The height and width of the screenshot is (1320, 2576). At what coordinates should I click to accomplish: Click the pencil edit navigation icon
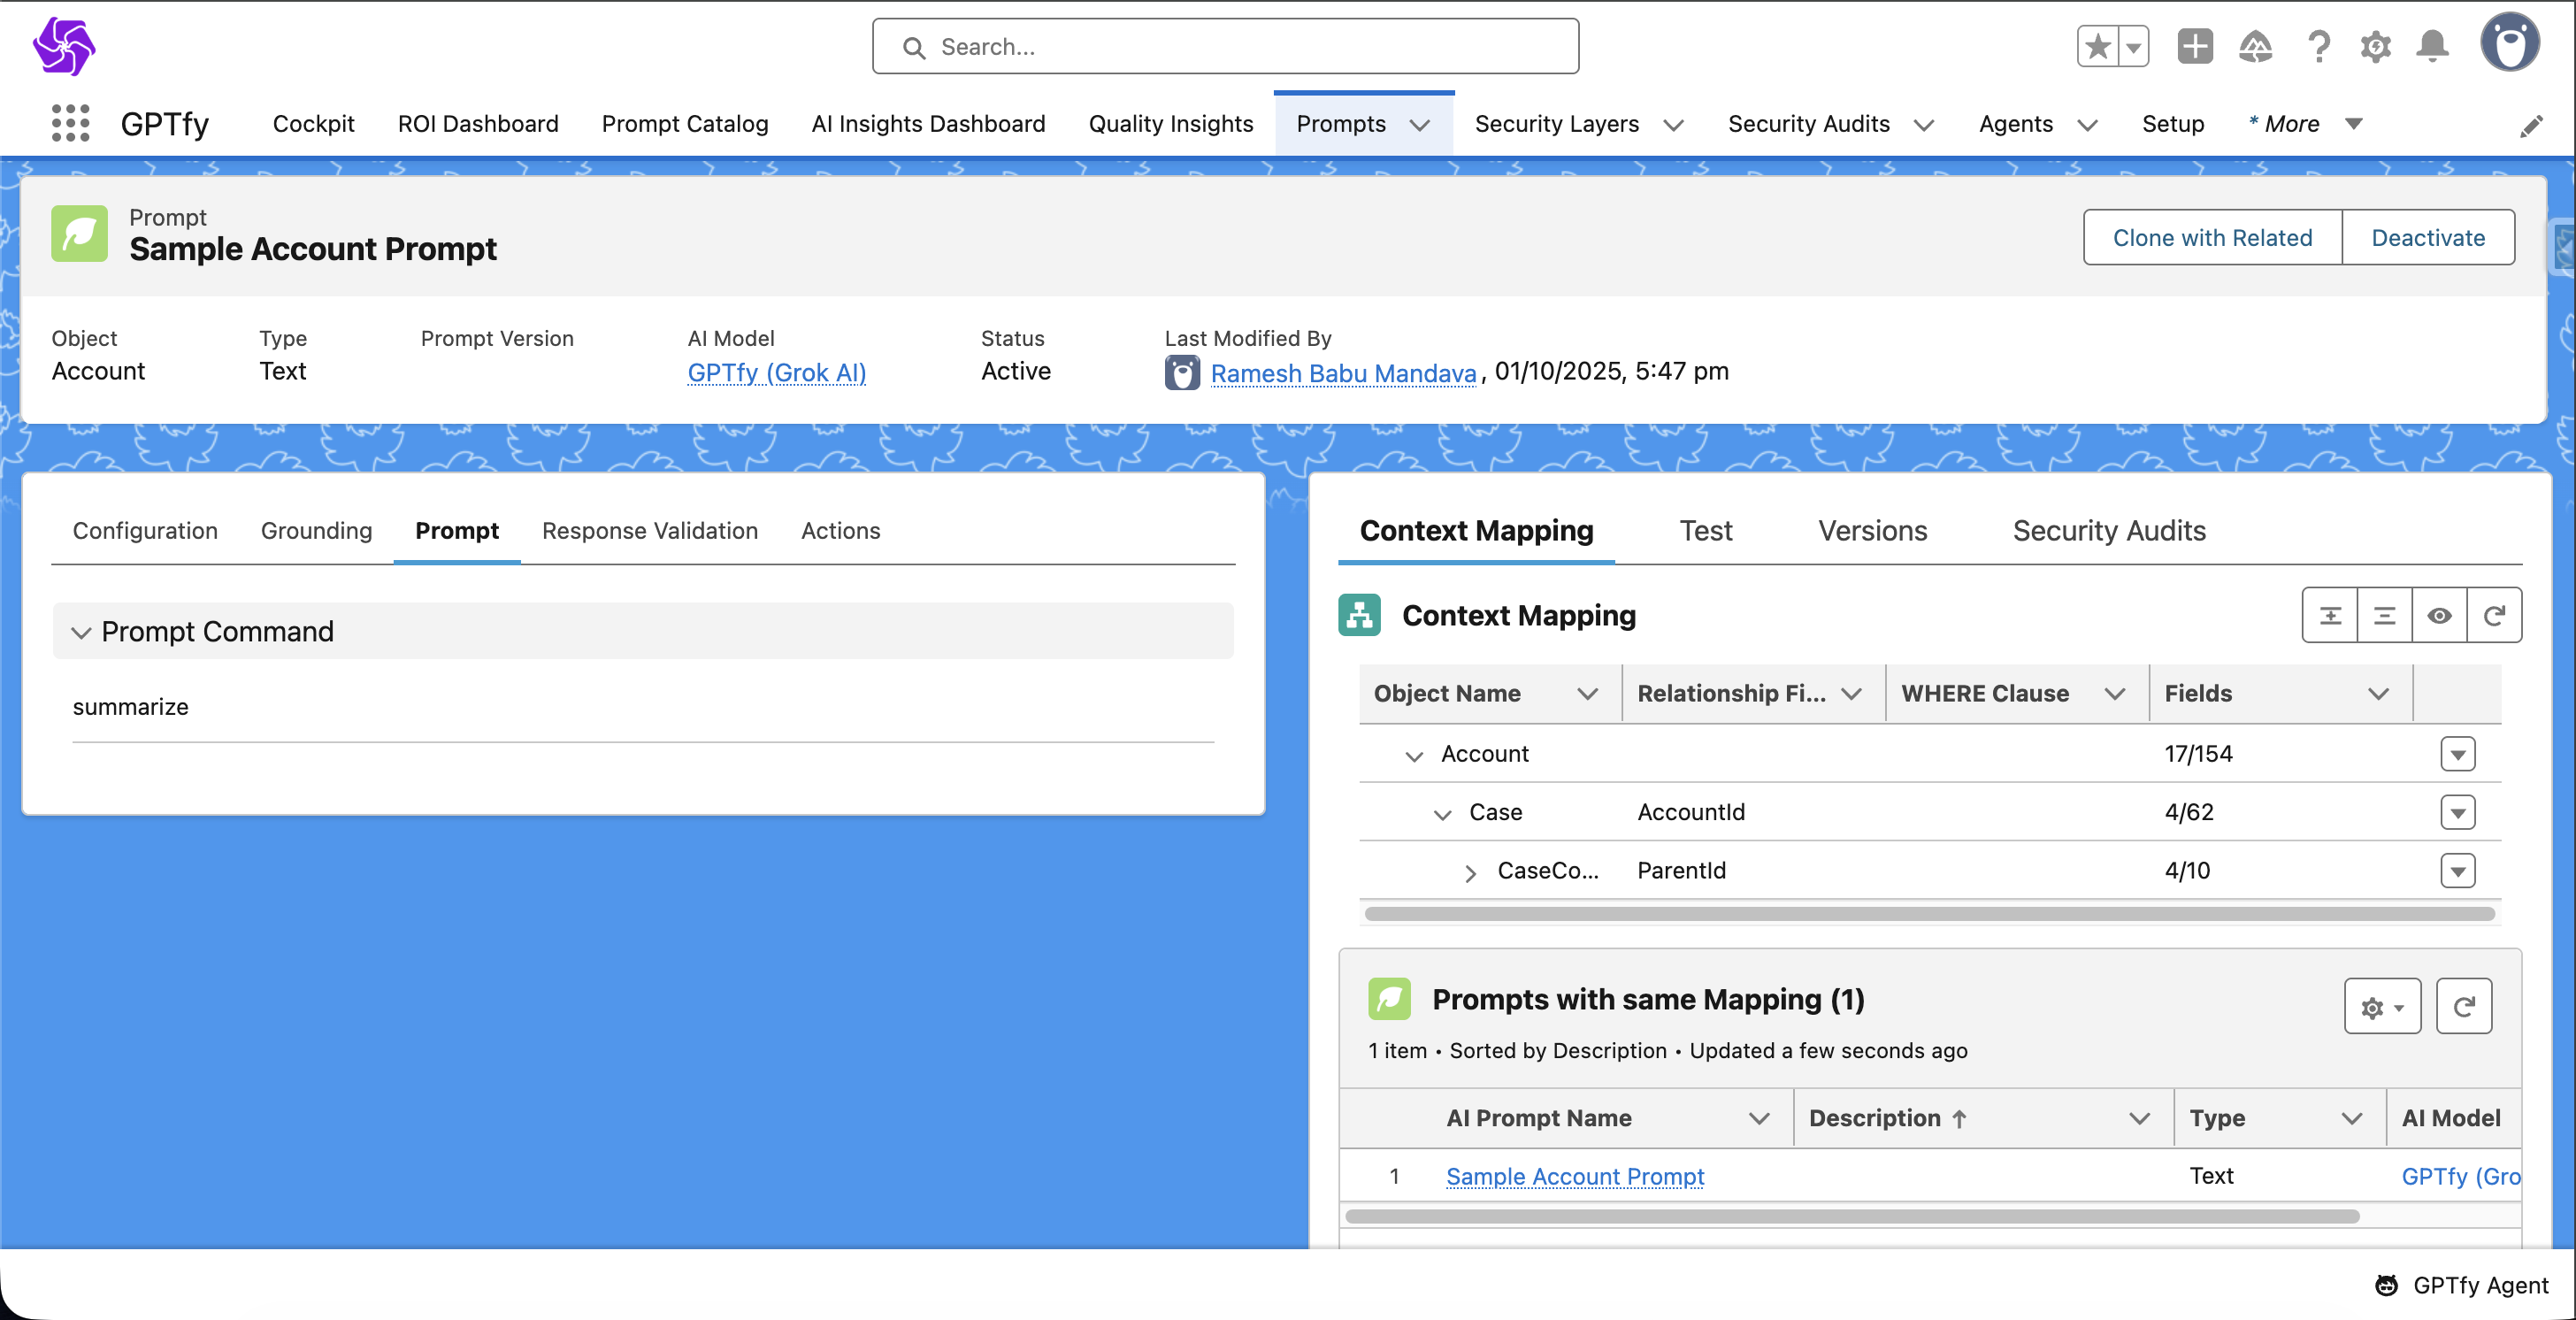[x=2531, y=126]
